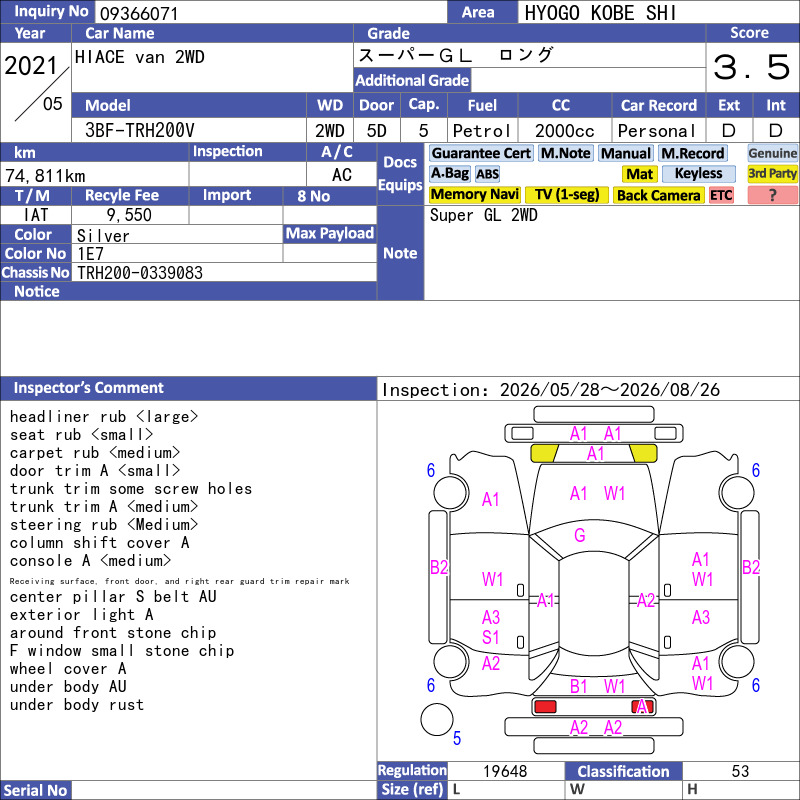Click the color number 1E7
800x800 pixels.
tap(90, 254)
